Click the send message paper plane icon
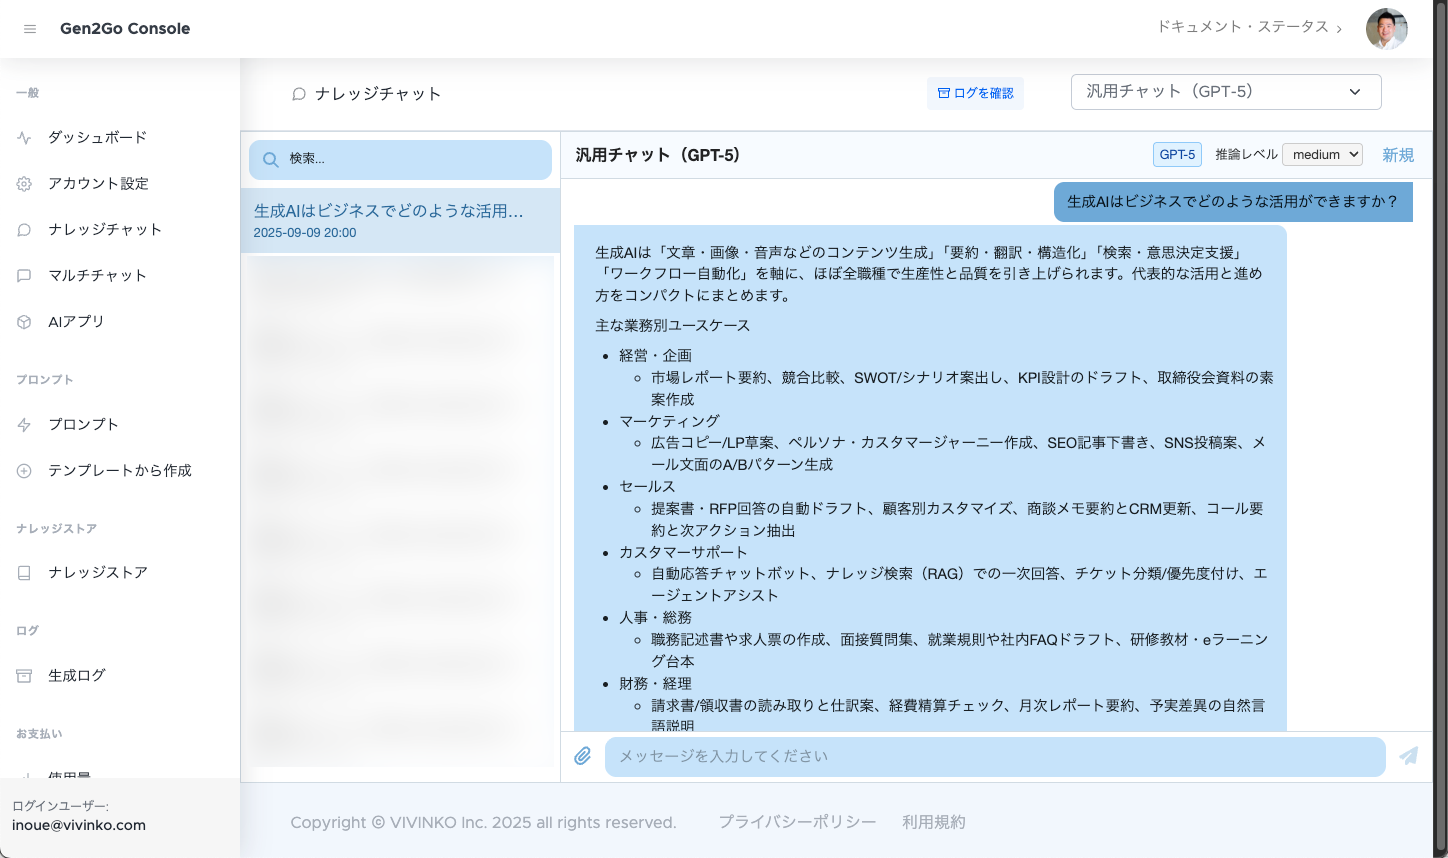This screenshot has height=858, width=1448. point(1408,756)
